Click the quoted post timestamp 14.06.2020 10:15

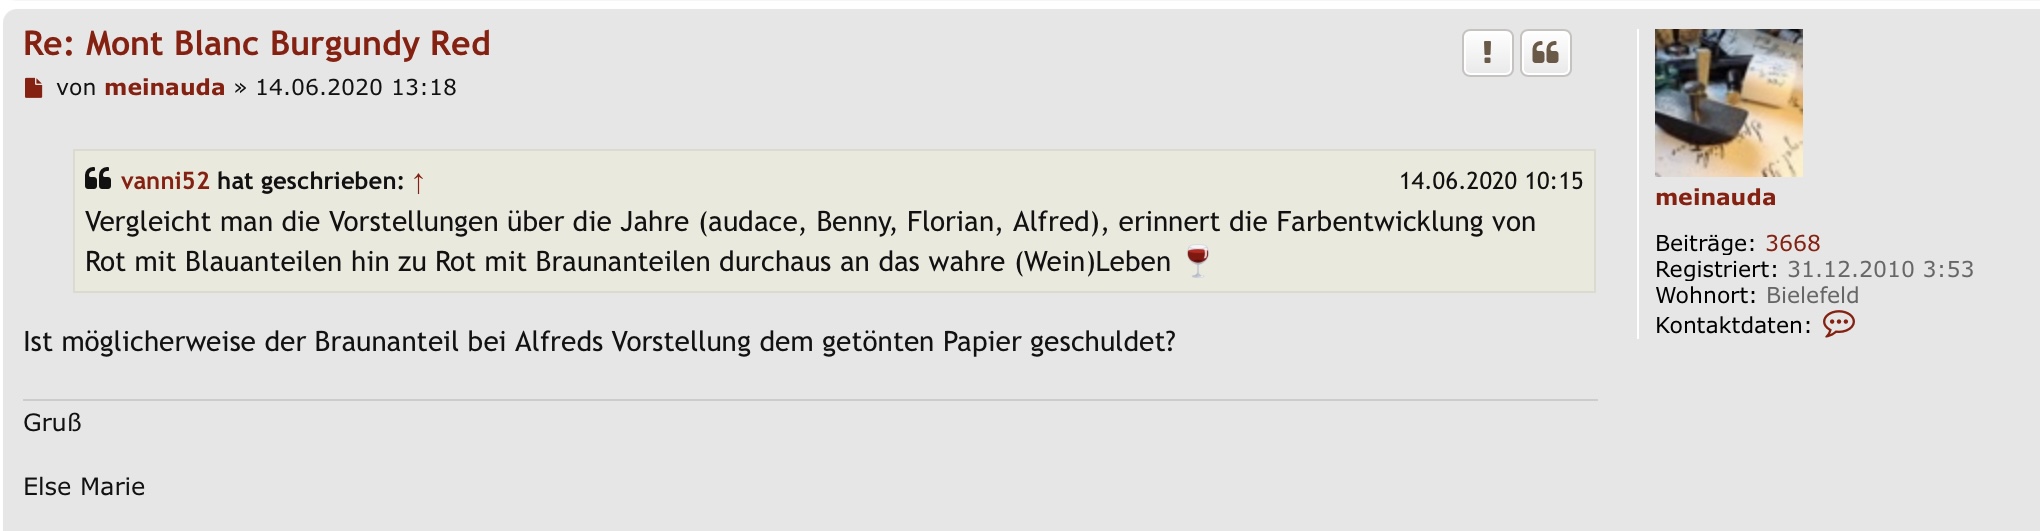pos(1491,181)
